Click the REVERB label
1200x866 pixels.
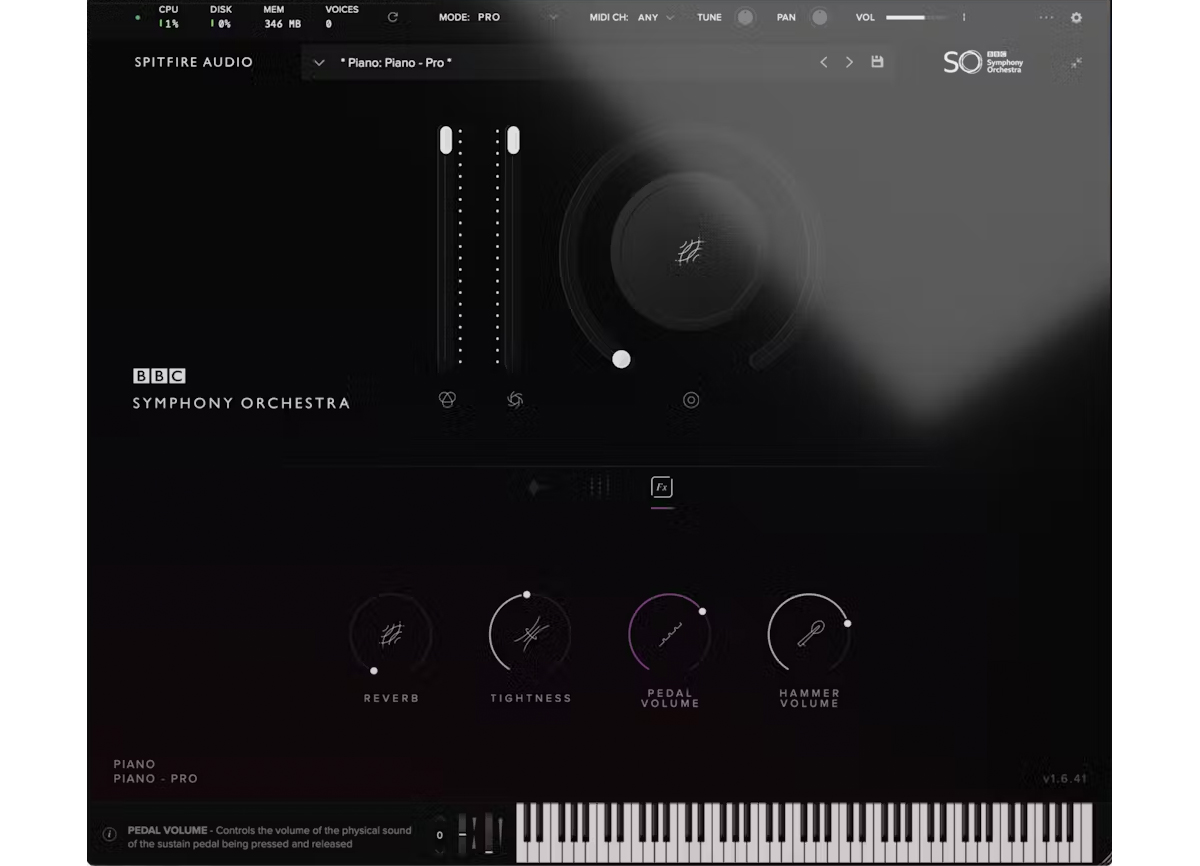[x=391, y=698]
